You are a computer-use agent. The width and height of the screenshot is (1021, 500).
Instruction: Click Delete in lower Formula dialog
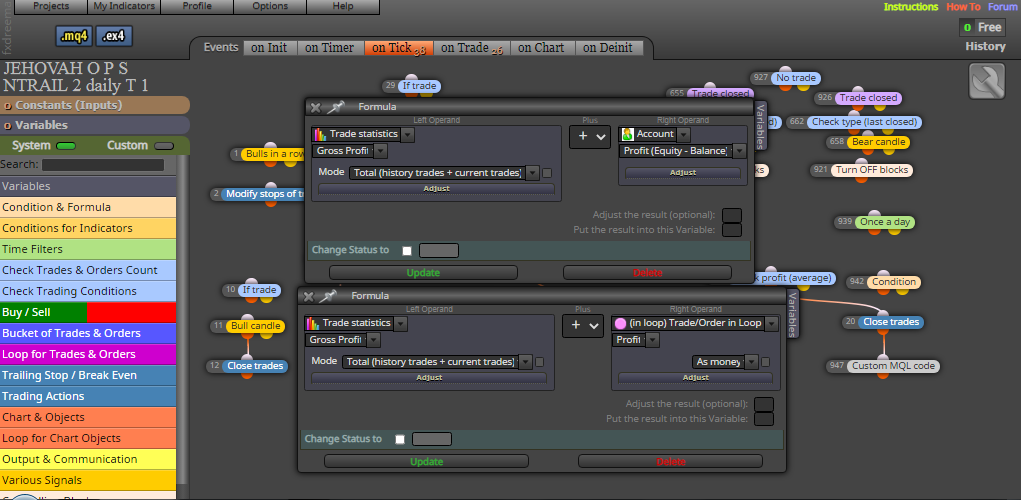pos(671,462)
